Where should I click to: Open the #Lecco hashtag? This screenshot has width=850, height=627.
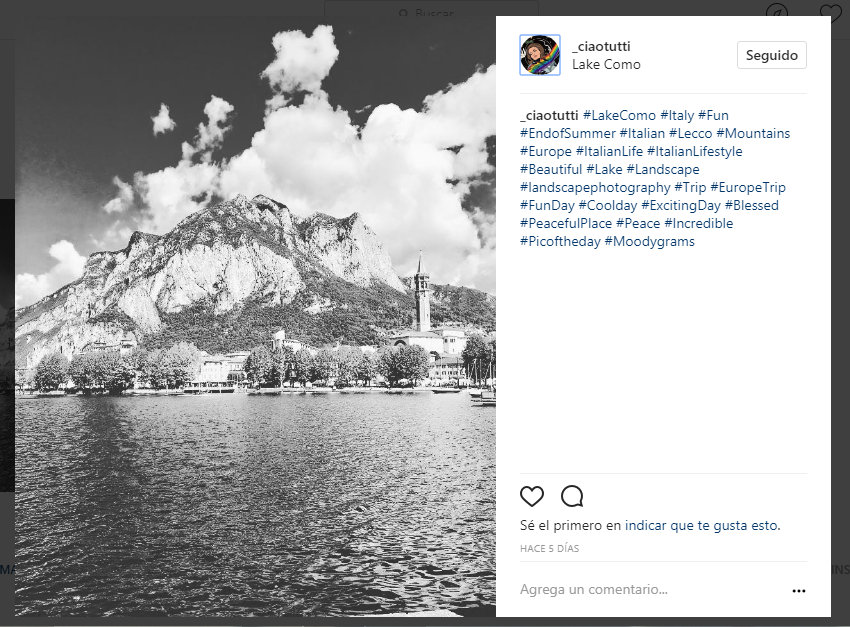[x=690, y=133]
